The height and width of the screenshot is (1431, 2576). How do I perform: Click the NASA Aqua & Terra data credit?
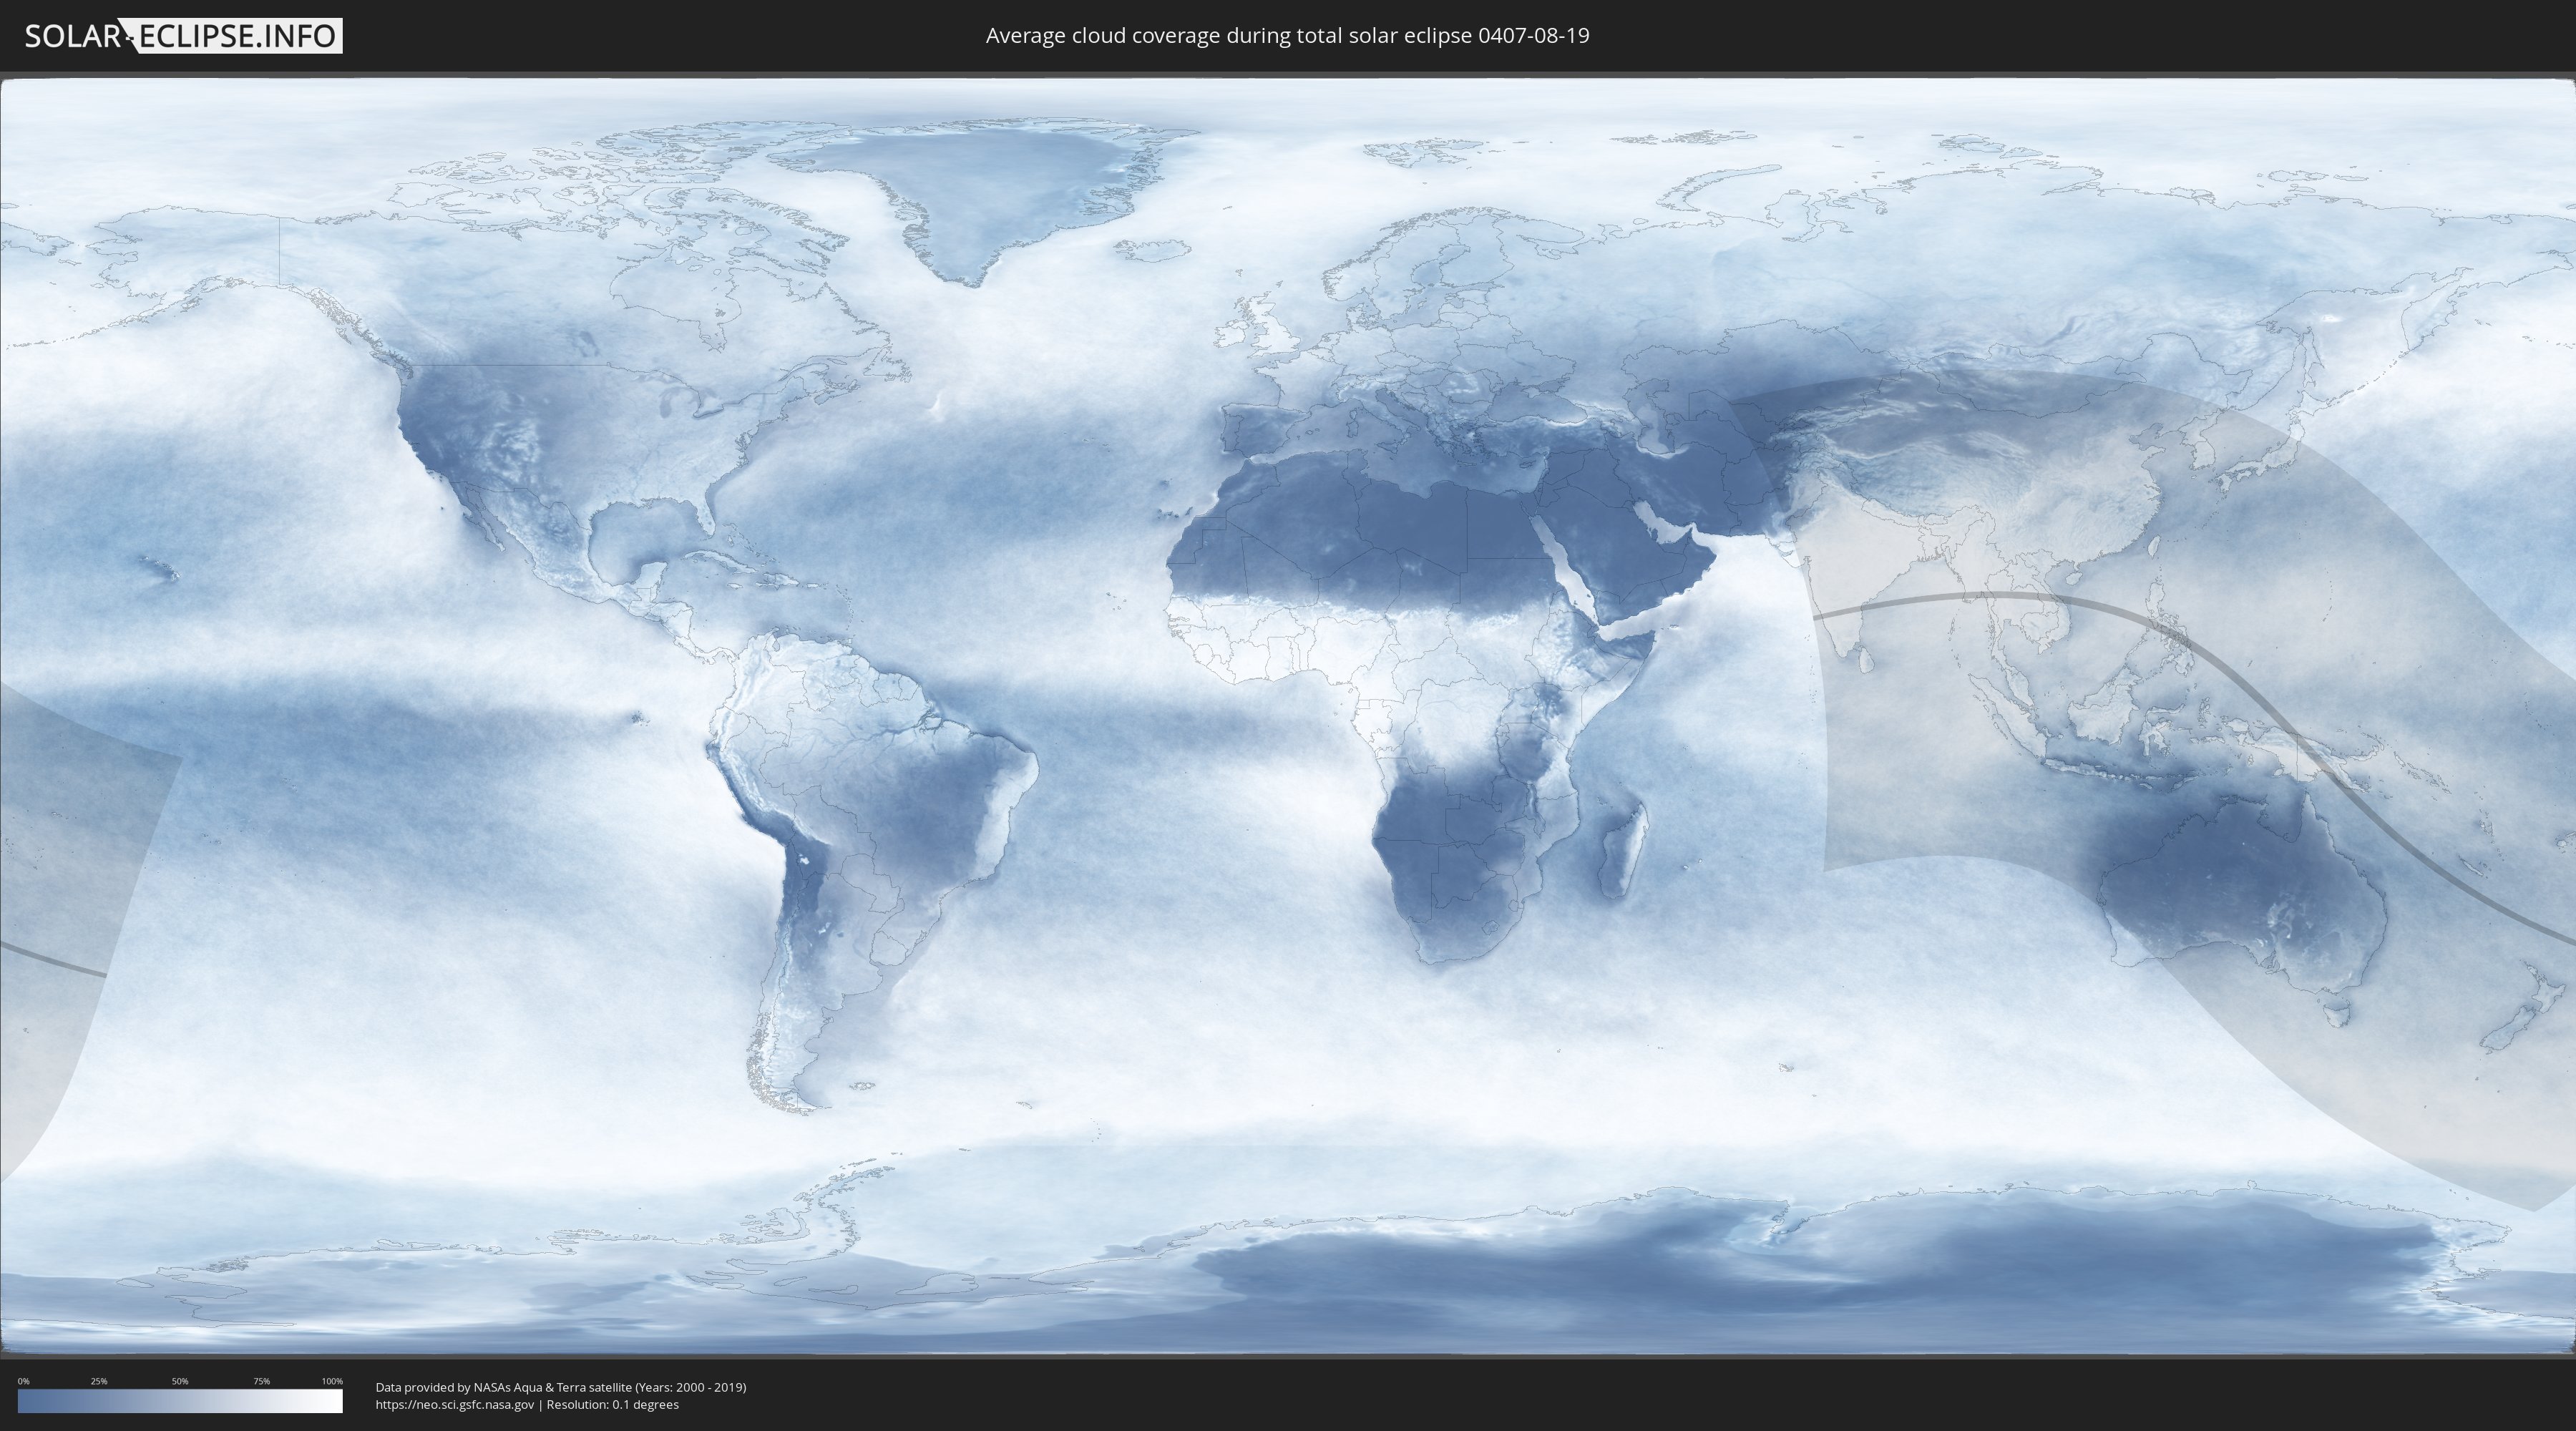pyautogui.click(x=561, y=1387)
